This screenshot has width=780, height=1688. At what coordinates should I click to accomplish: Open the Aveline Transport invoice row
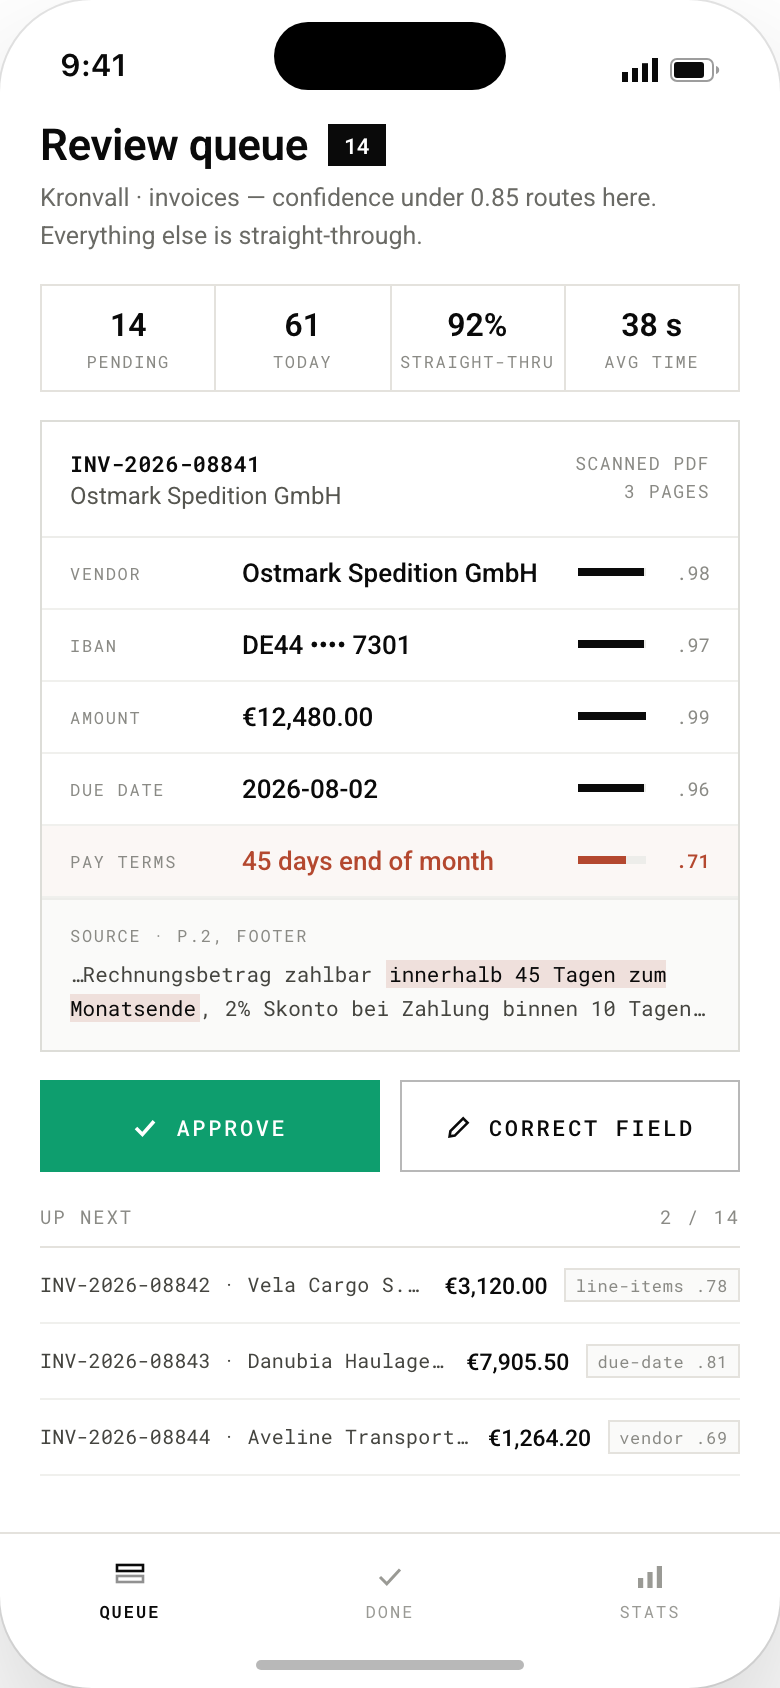390,1438
